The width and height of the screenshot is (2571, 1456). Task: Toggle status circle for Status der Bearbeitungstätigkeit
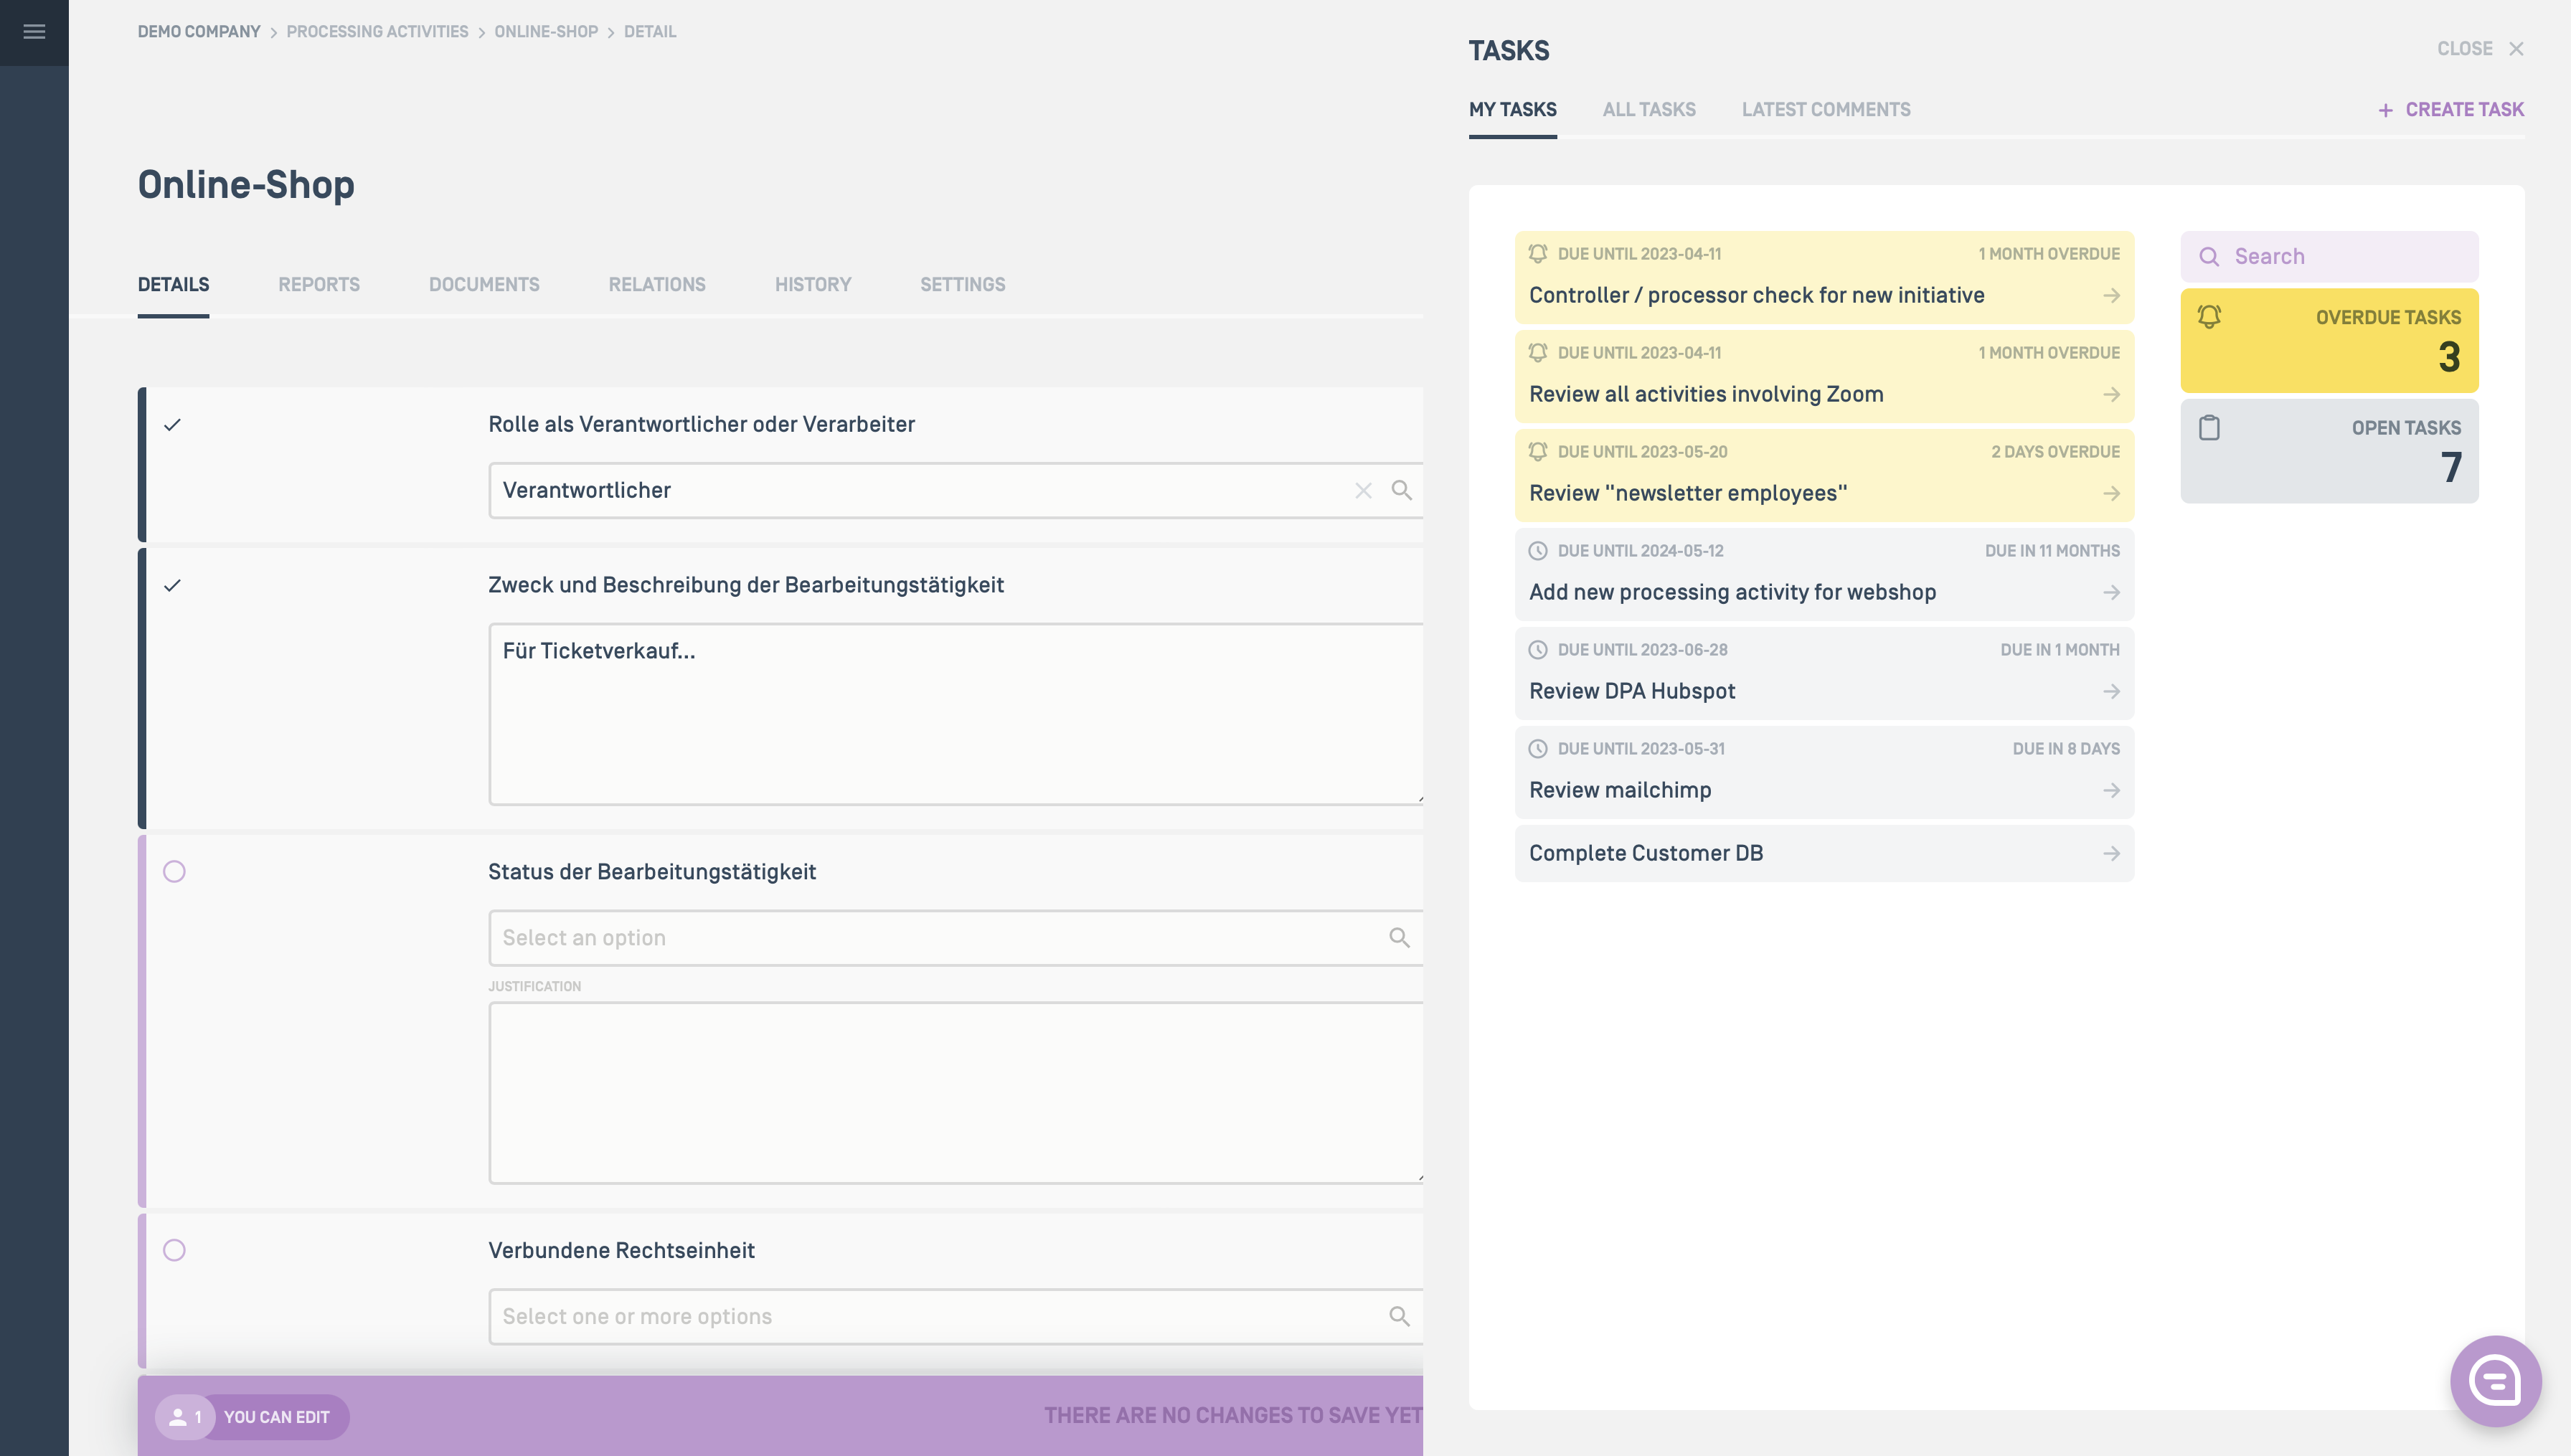174,872
